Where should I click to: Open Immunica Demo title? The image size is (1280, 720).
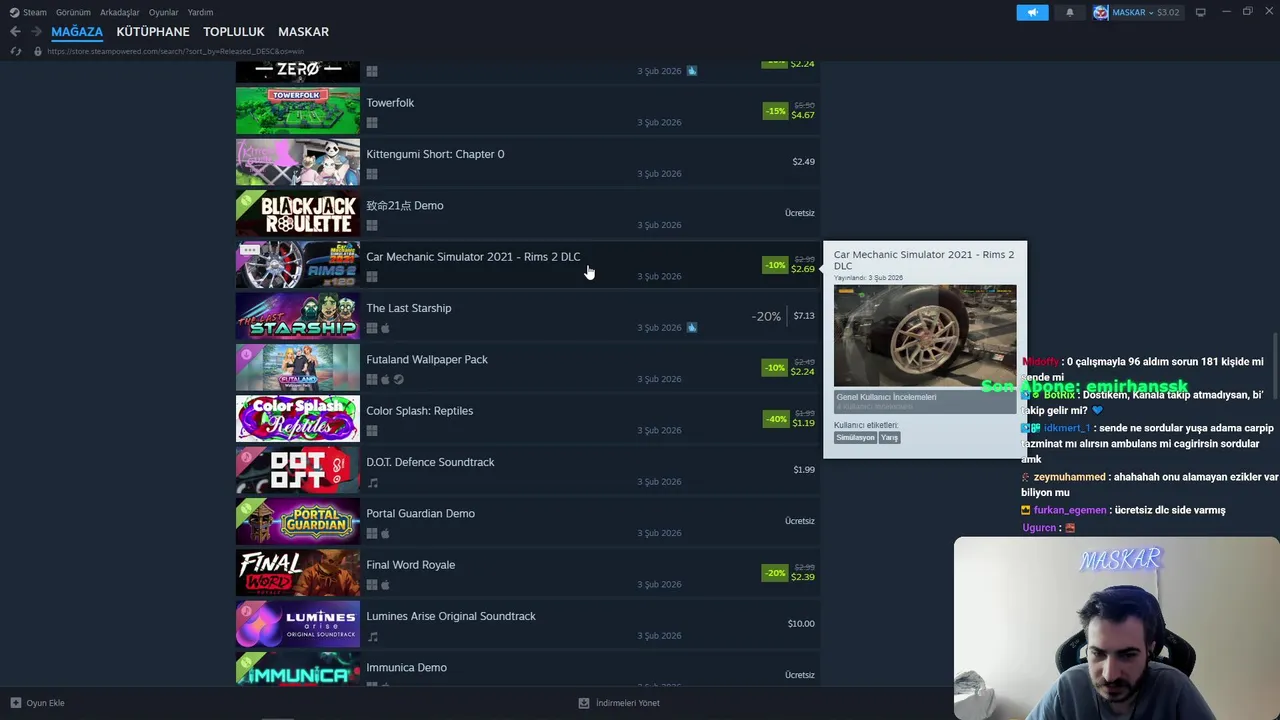click(406, 667)
